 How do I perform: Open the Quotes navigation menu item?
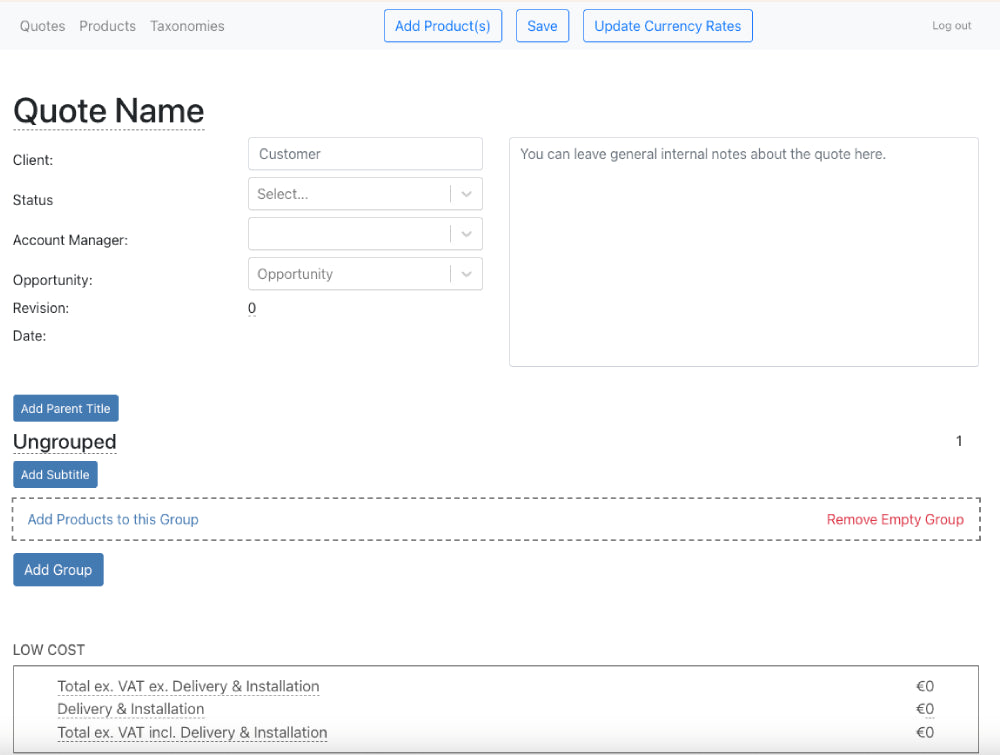point(42,26)
